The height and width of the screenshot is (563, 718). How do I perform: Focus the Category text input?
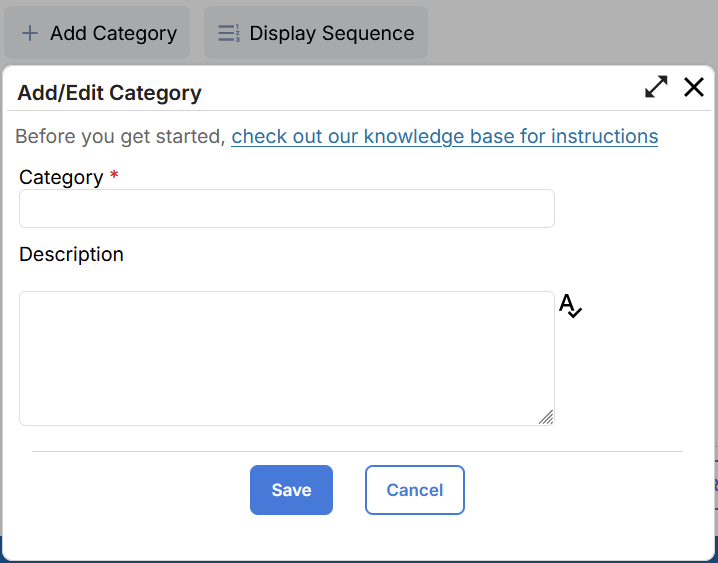(x=286, y=209)
